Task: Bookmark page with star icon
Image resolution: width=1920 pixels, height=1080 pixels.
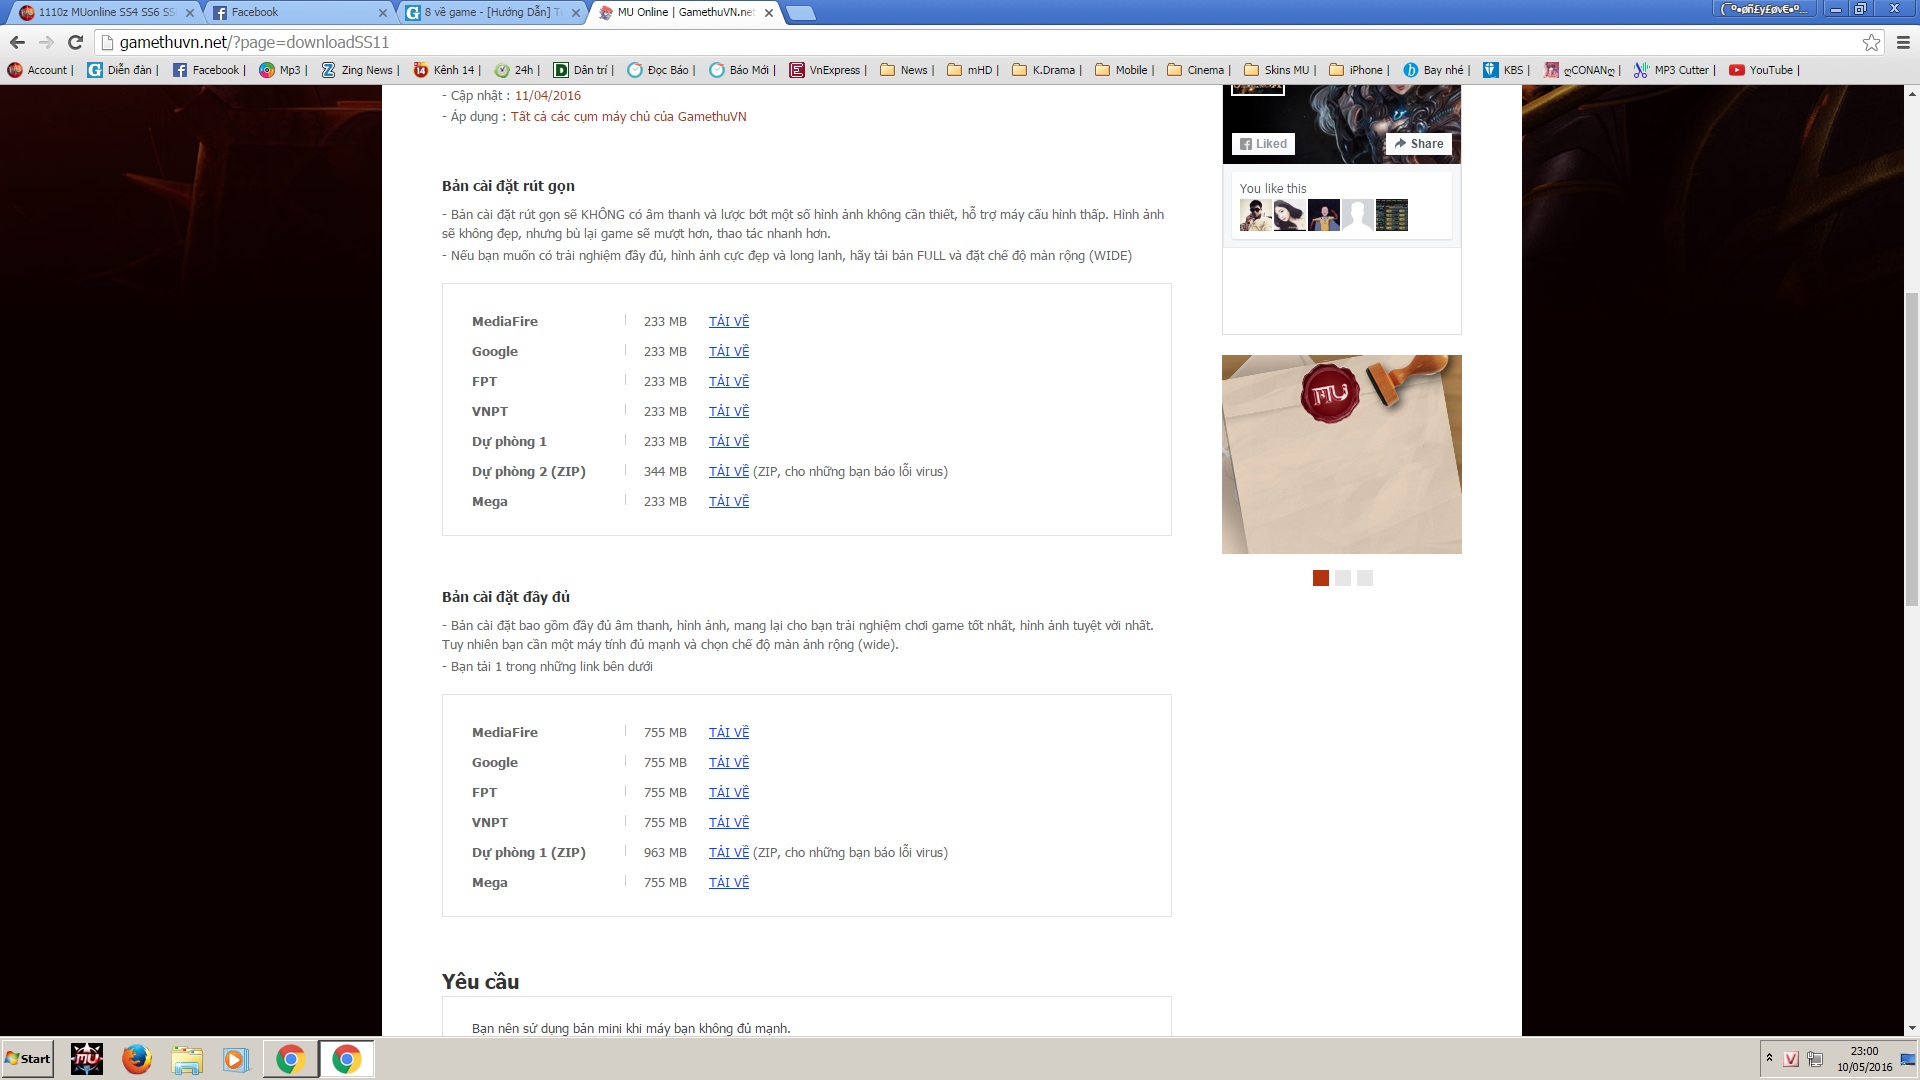Action: (1871, 42)
